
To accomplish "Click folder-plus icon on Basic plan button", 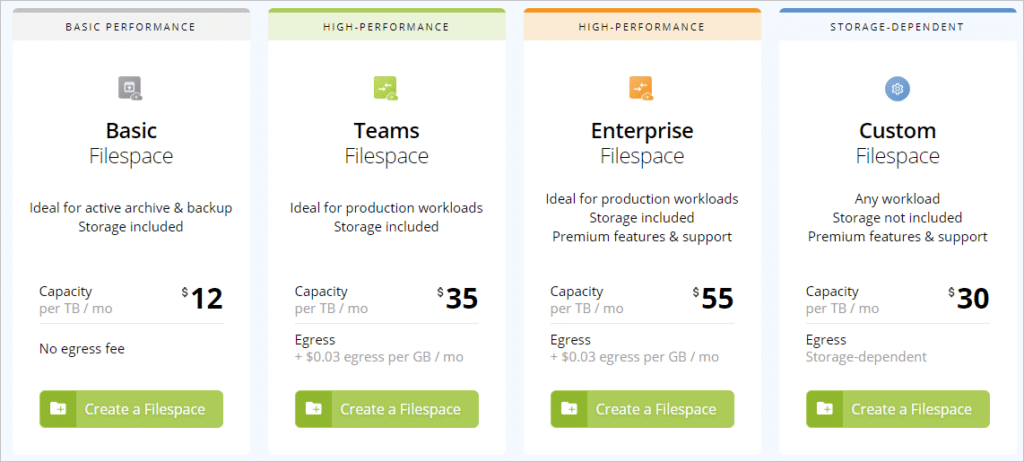I will click(x=57, y=409).
